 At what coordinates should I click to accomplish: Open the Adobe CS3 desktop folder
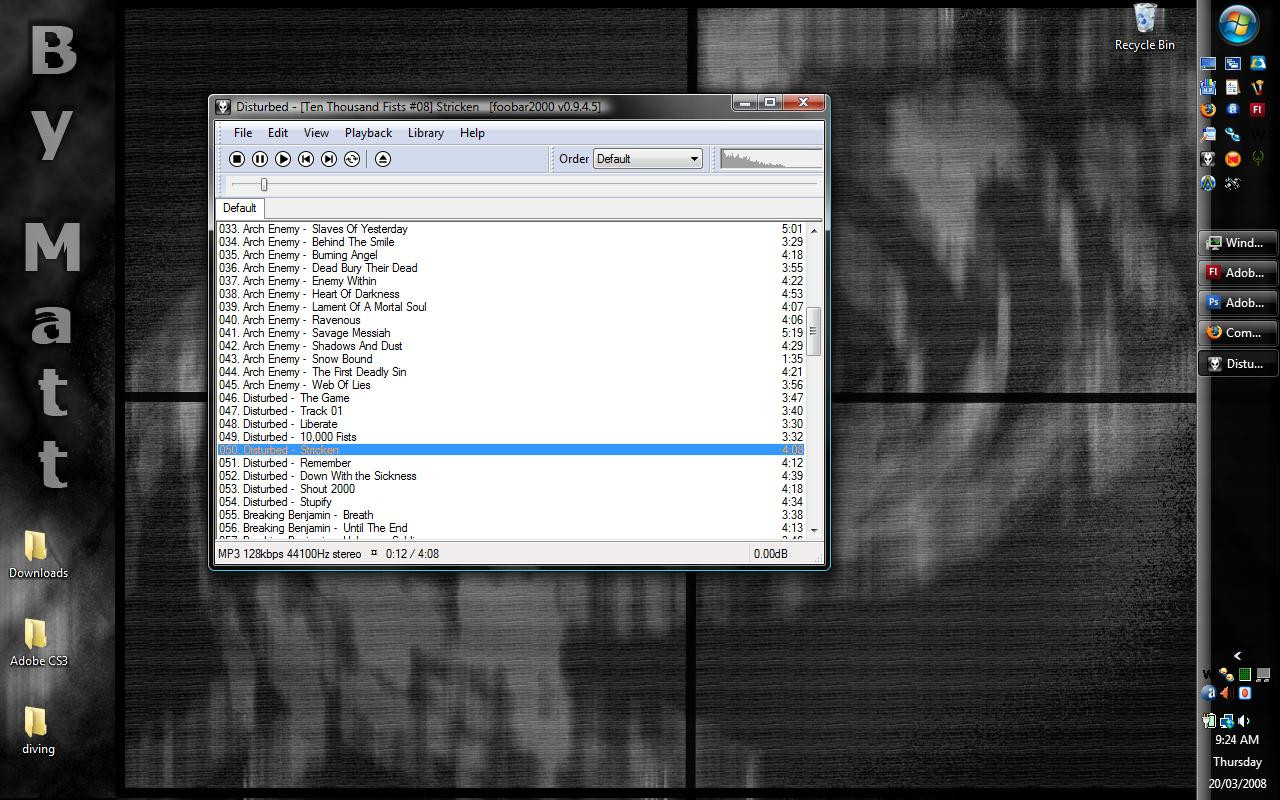click(x=38, y=643)
